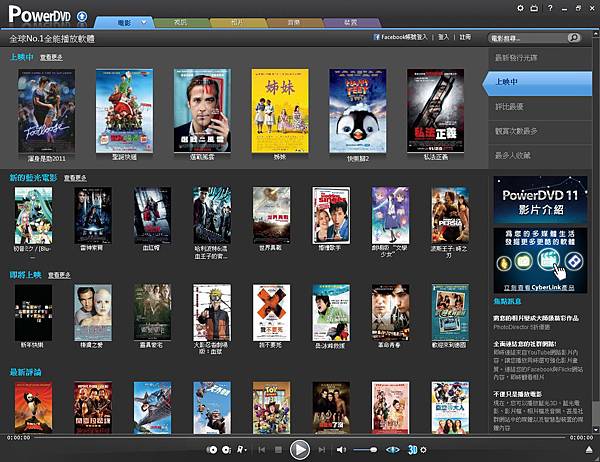Open the R dropdown in the control bar
This screenshot has height=462, width=600.
point(241,450)
